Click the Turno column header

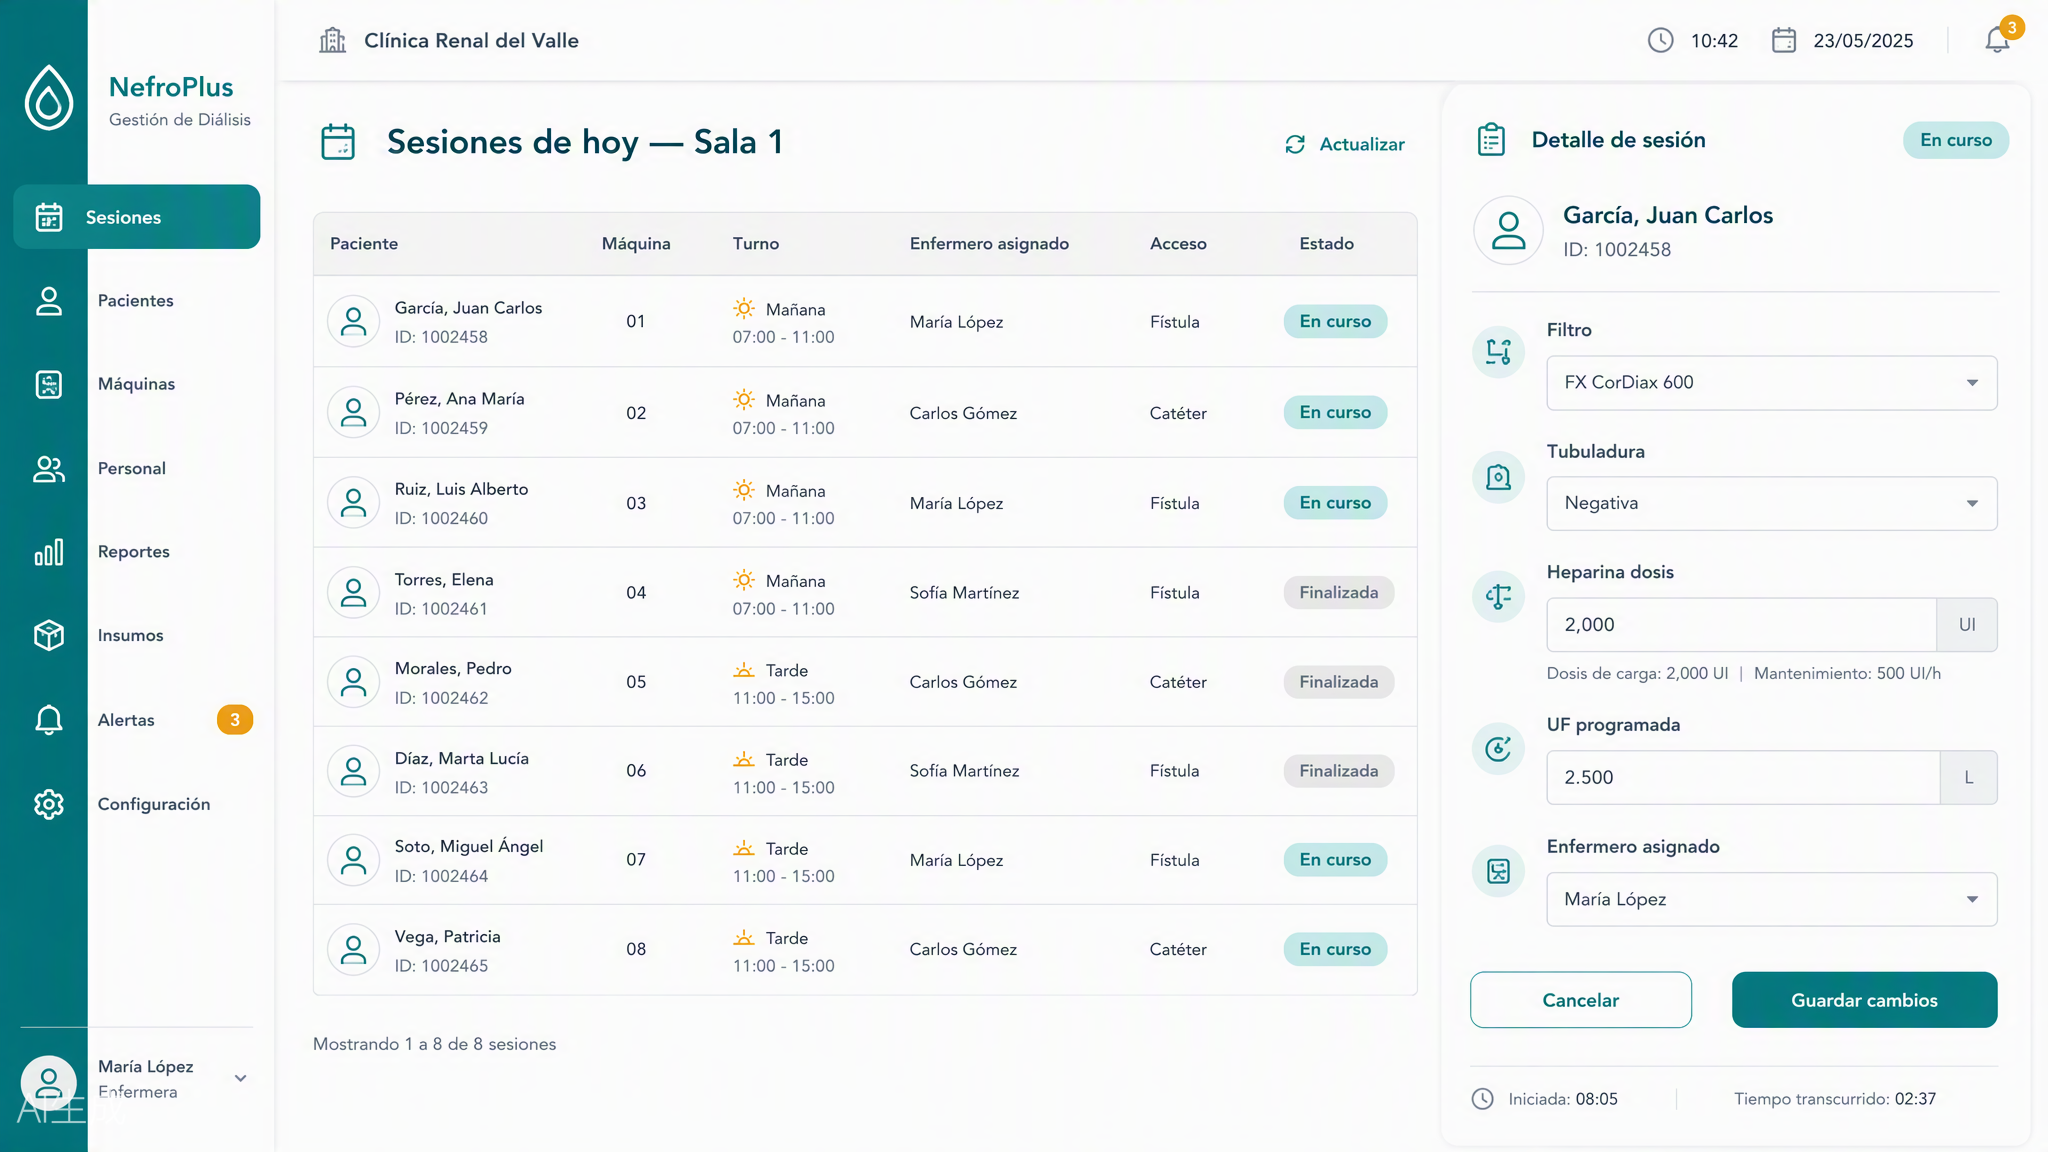click(x=756, y=244)
